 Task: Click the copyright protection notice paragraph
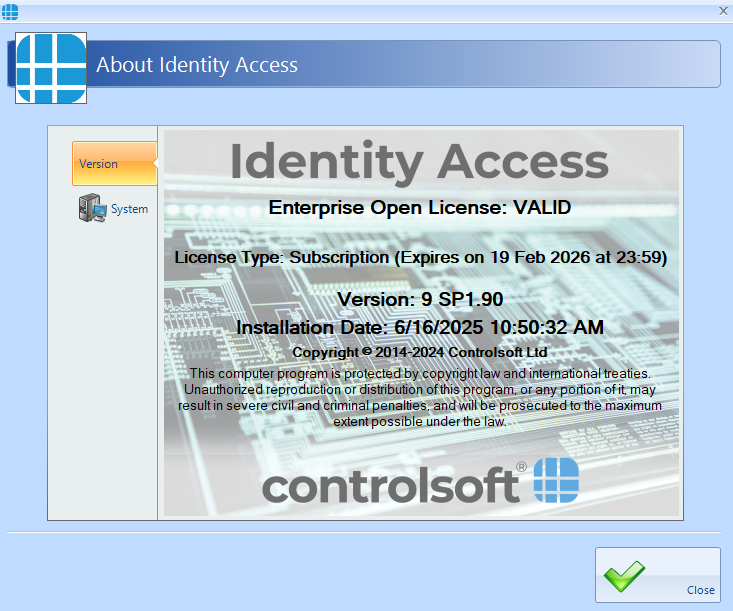pyautogui.click(x=420, y=397)
